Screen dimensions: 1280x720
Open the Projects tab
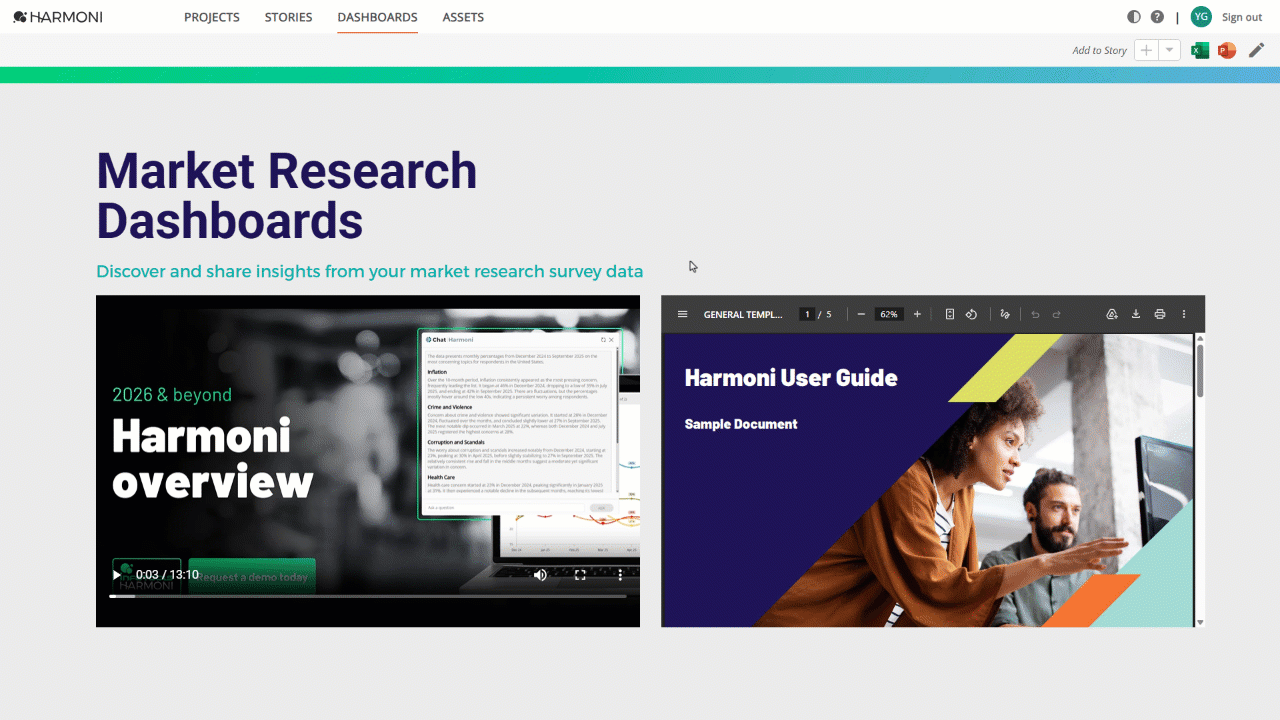pyautogui.click(x=212, y=17)
